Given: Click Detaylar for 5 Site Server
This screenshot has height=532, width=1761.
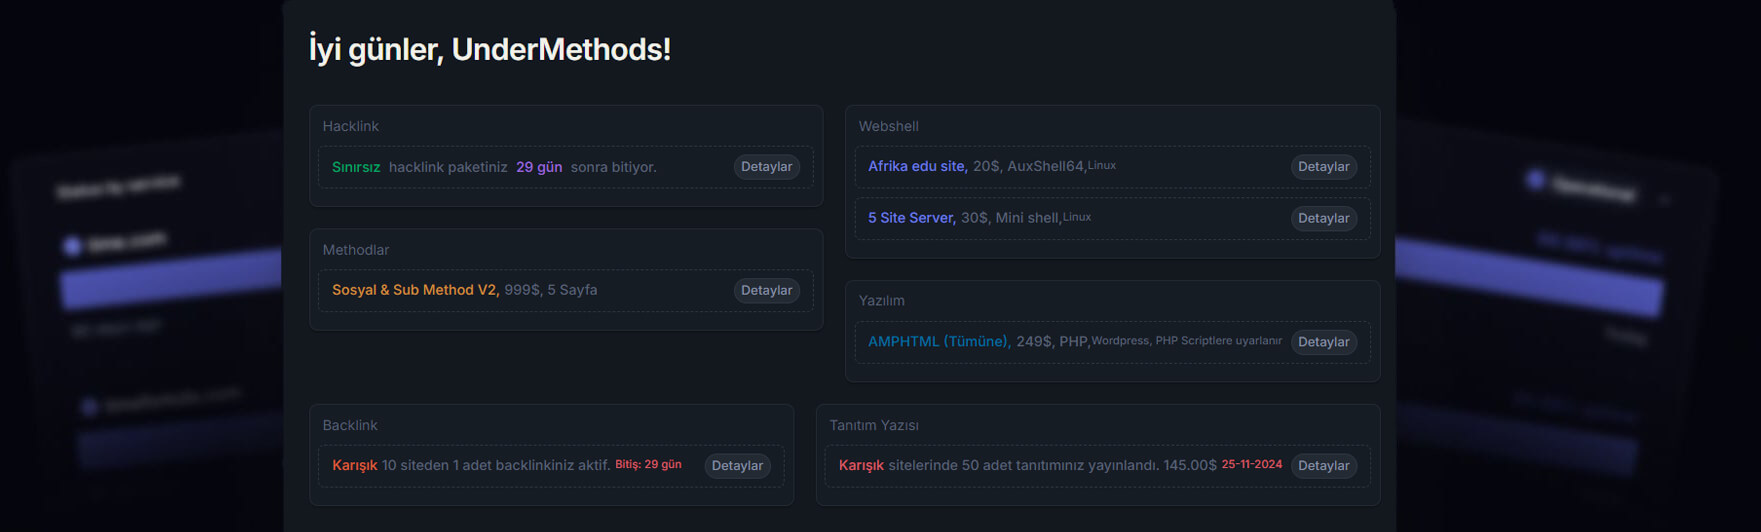Looking at the screenshot, I should coord(1323,218).
